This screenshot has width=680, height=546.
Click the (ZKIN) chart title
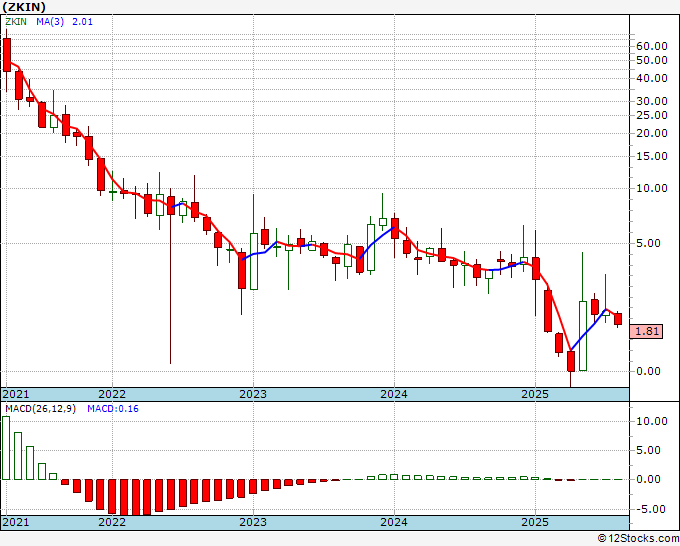point(24,7)
